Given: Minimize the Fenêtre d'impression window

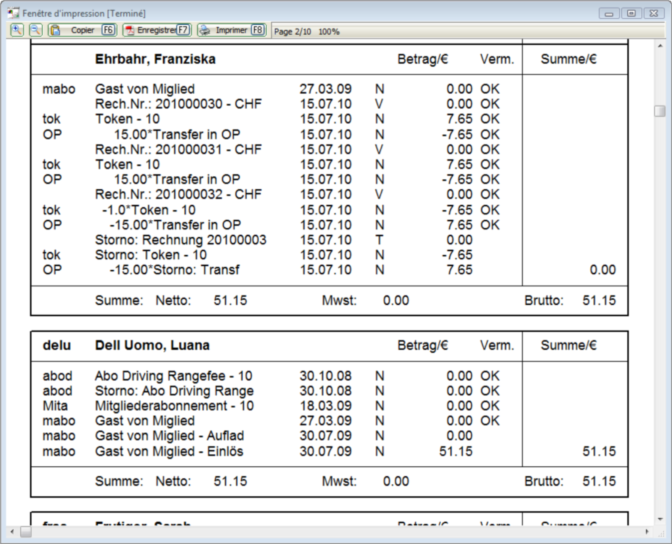Looking at the screenshot, I should (609, 13).
